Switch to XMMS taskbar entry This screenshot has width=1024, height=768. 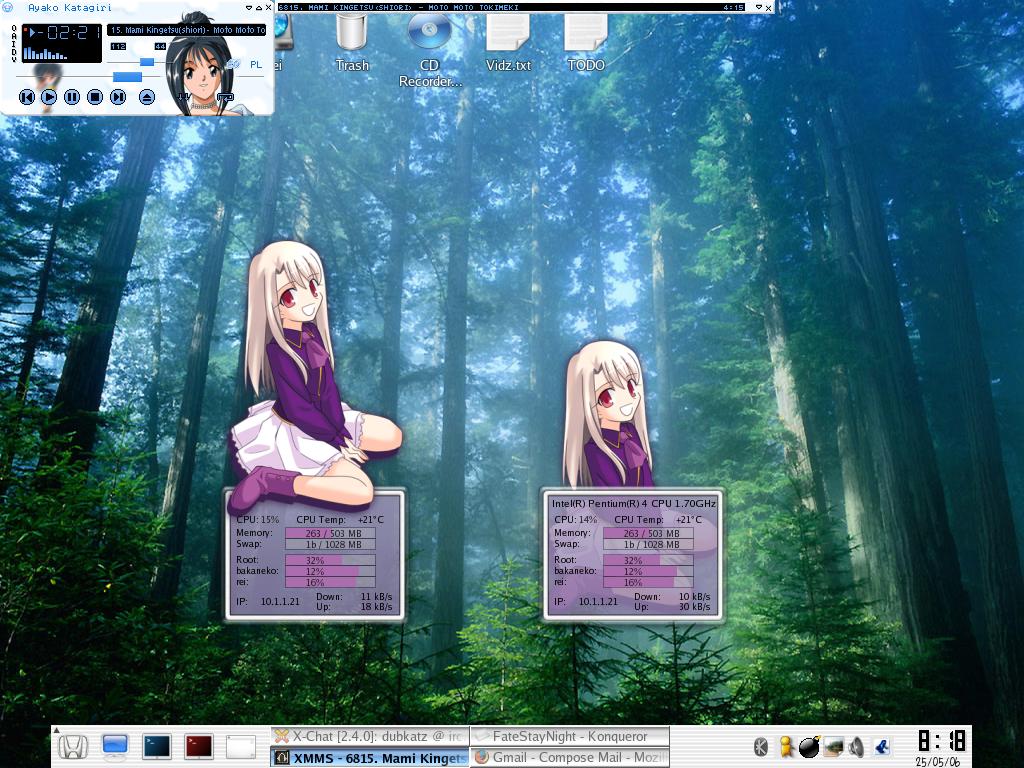(x=369, y=758)
